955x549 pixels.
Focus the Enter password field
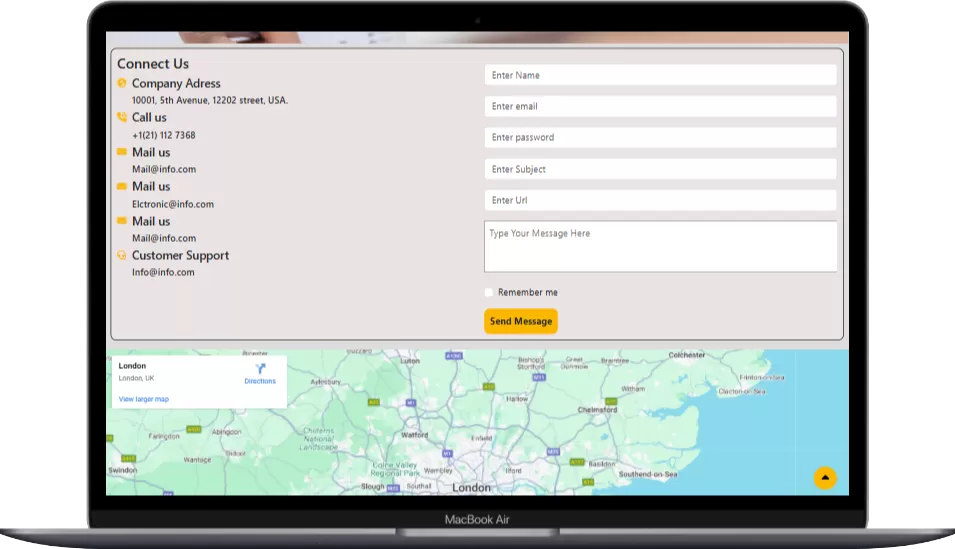click(660, 137)
